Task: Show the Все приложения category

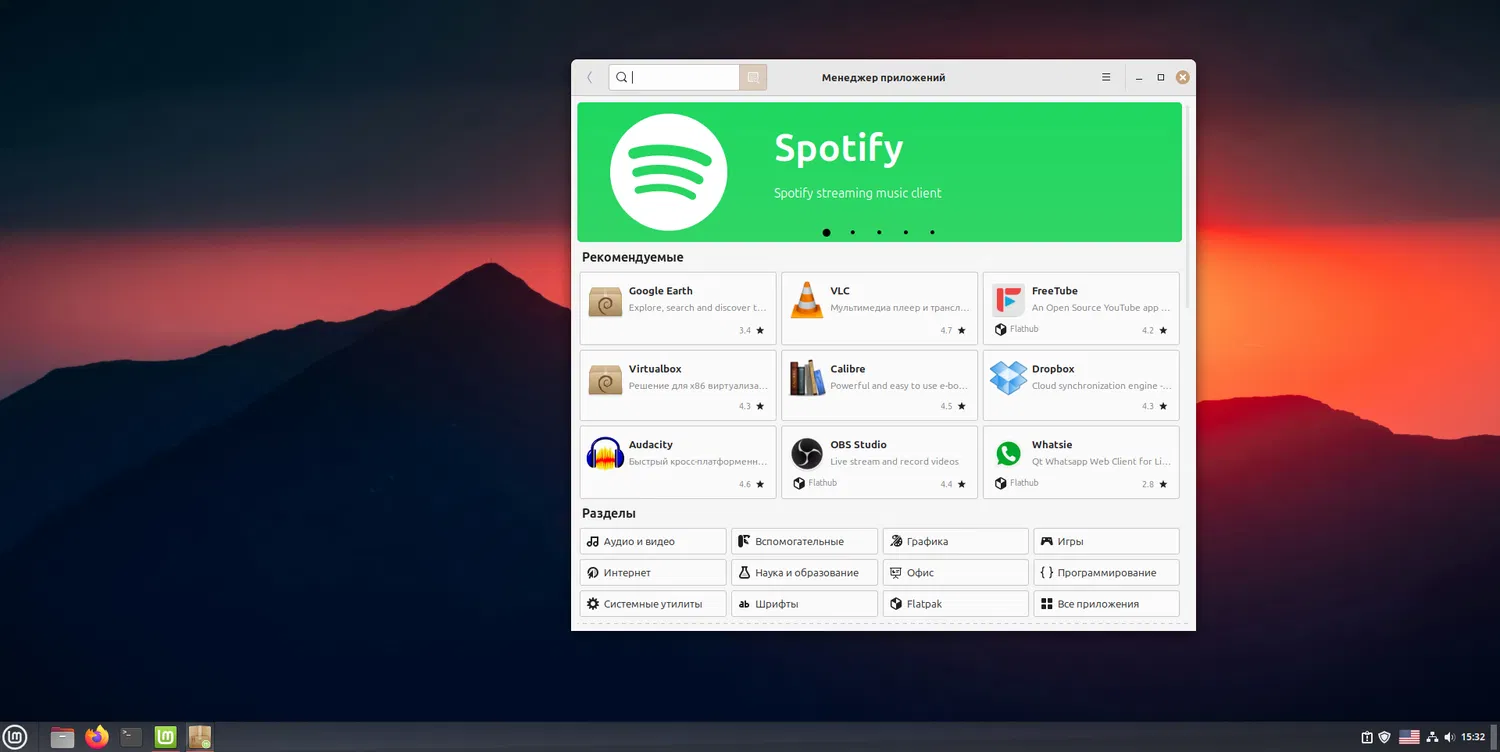Action: point(1106,604)
